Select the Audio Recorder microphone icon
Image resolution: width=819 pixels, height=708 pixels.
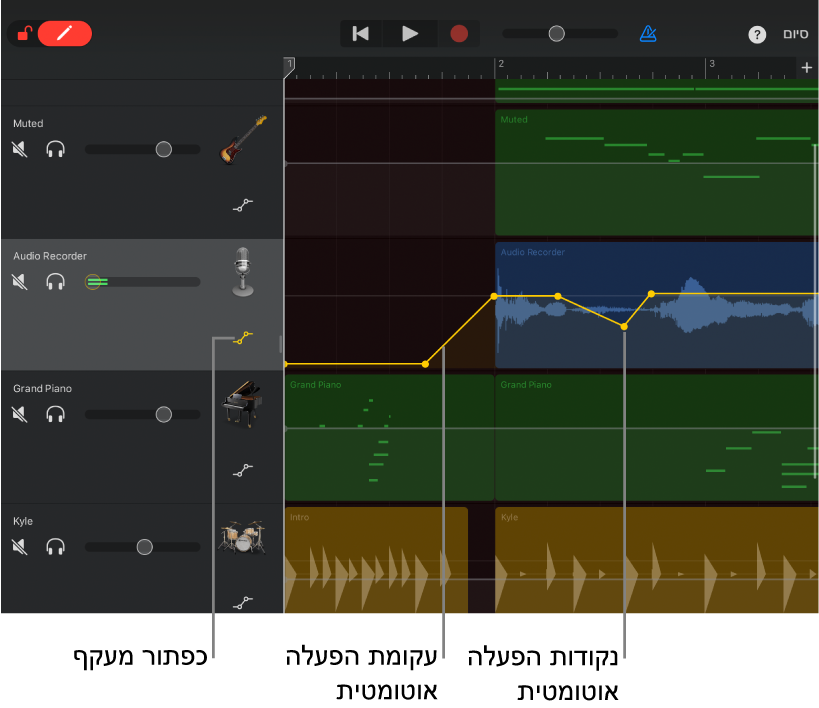click(x=242, y=271)
